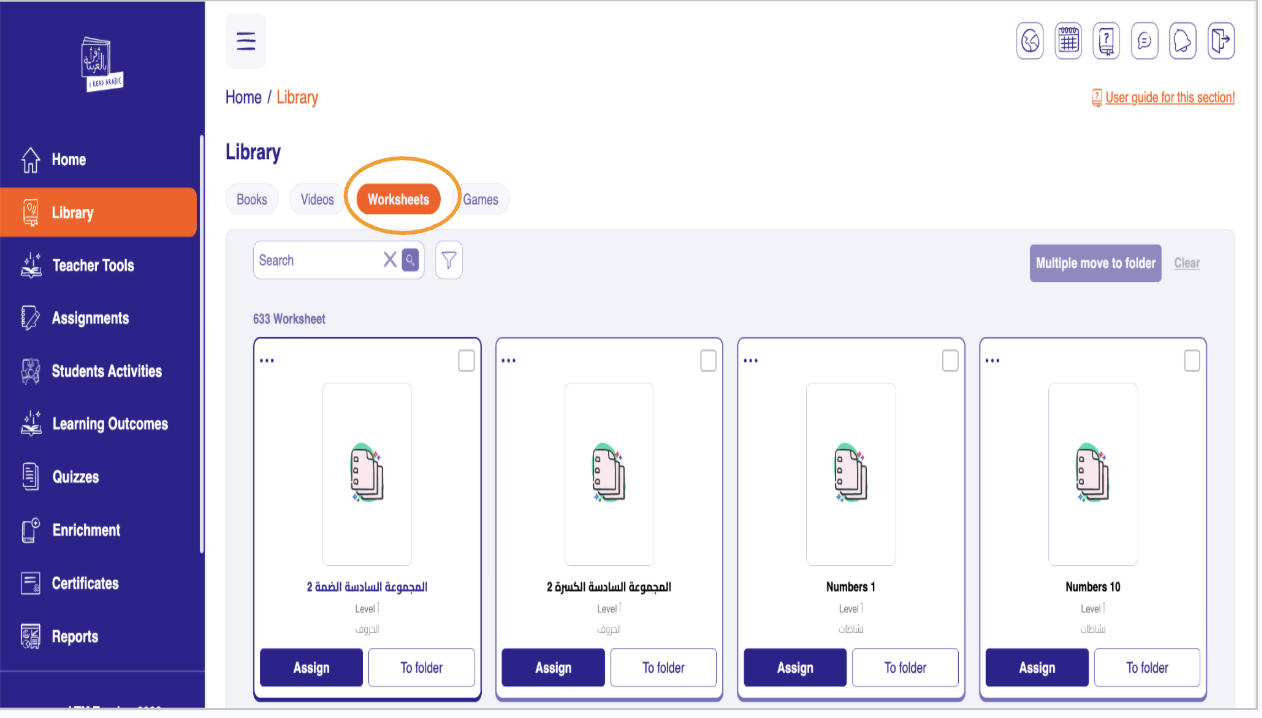Go to Teacher Tools in sidebar
The image size is (1262, 718).
point(93,265)
